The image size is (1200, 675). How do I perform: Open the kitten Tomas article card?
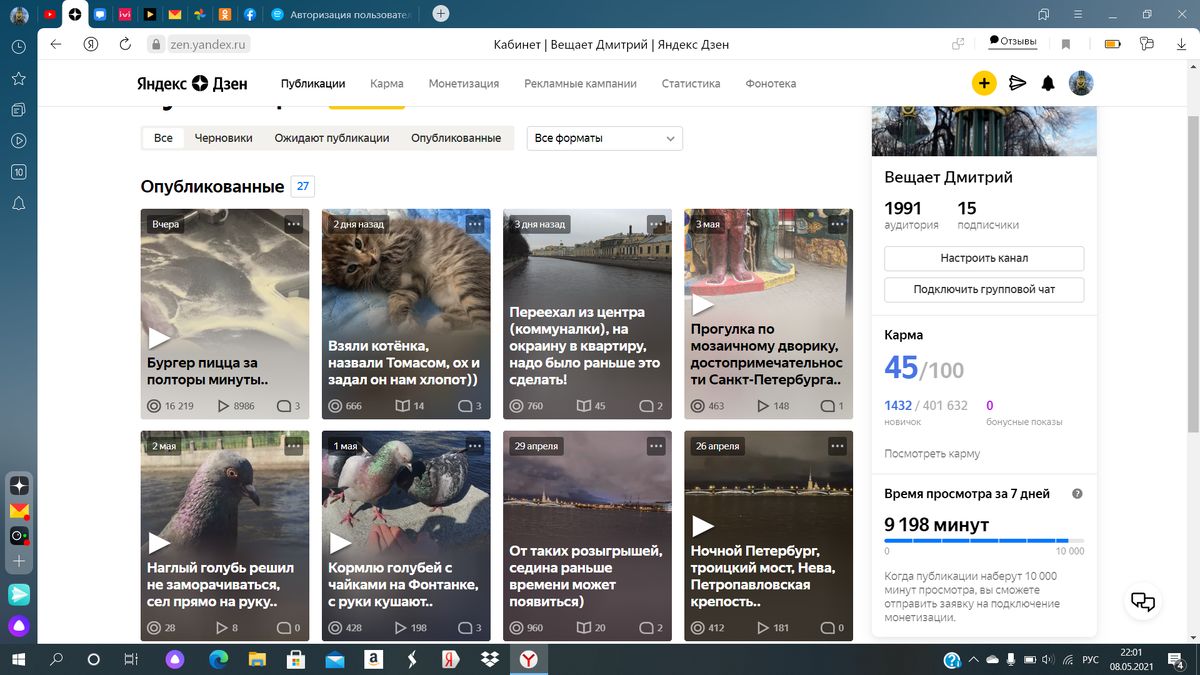click(406, 313)
